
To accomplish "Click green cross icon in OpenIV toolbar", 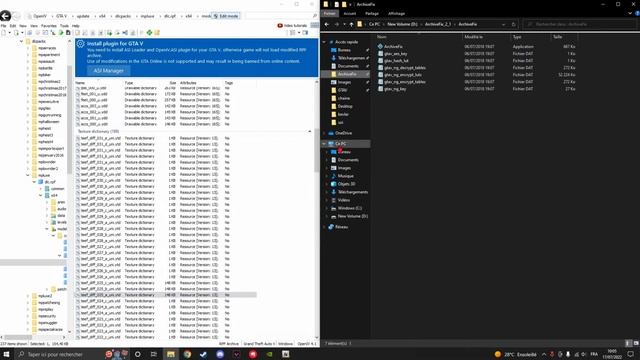I will [149, 33].
